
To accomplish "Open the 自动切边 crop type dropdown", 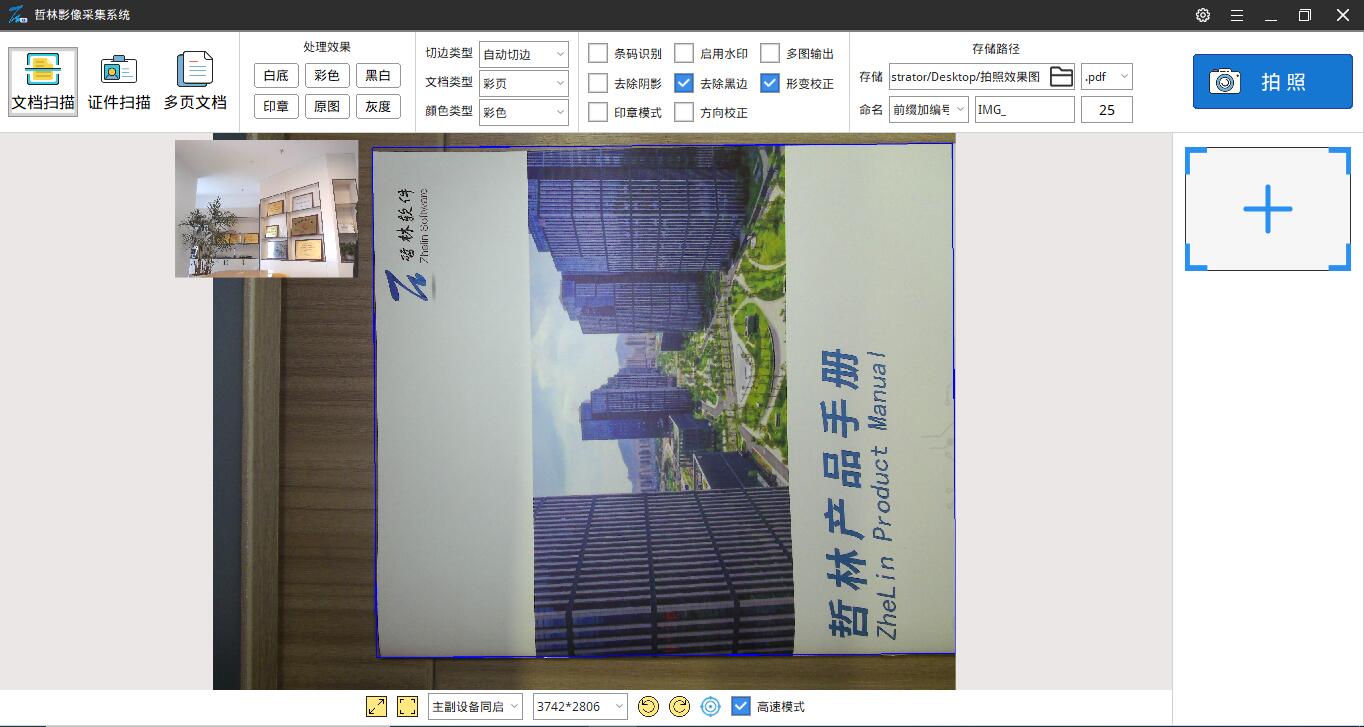I will point(524,53).
